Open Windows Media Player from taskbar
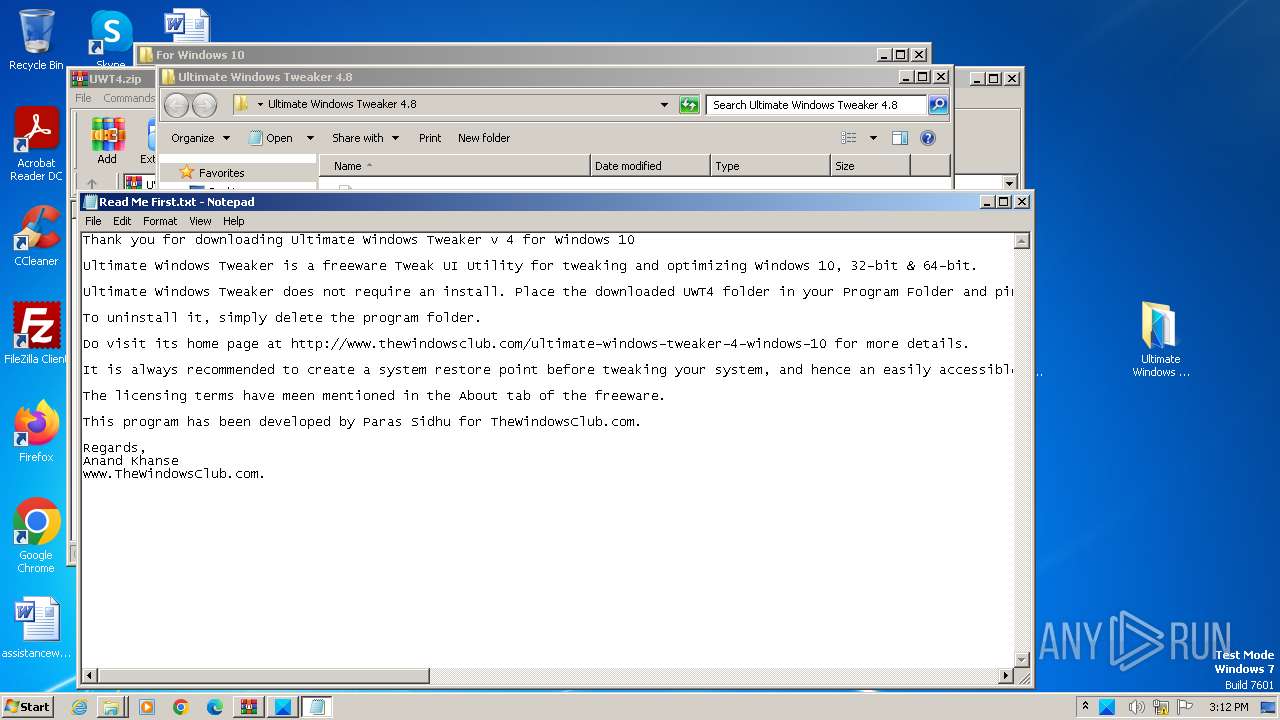 (x=147, y=707)
